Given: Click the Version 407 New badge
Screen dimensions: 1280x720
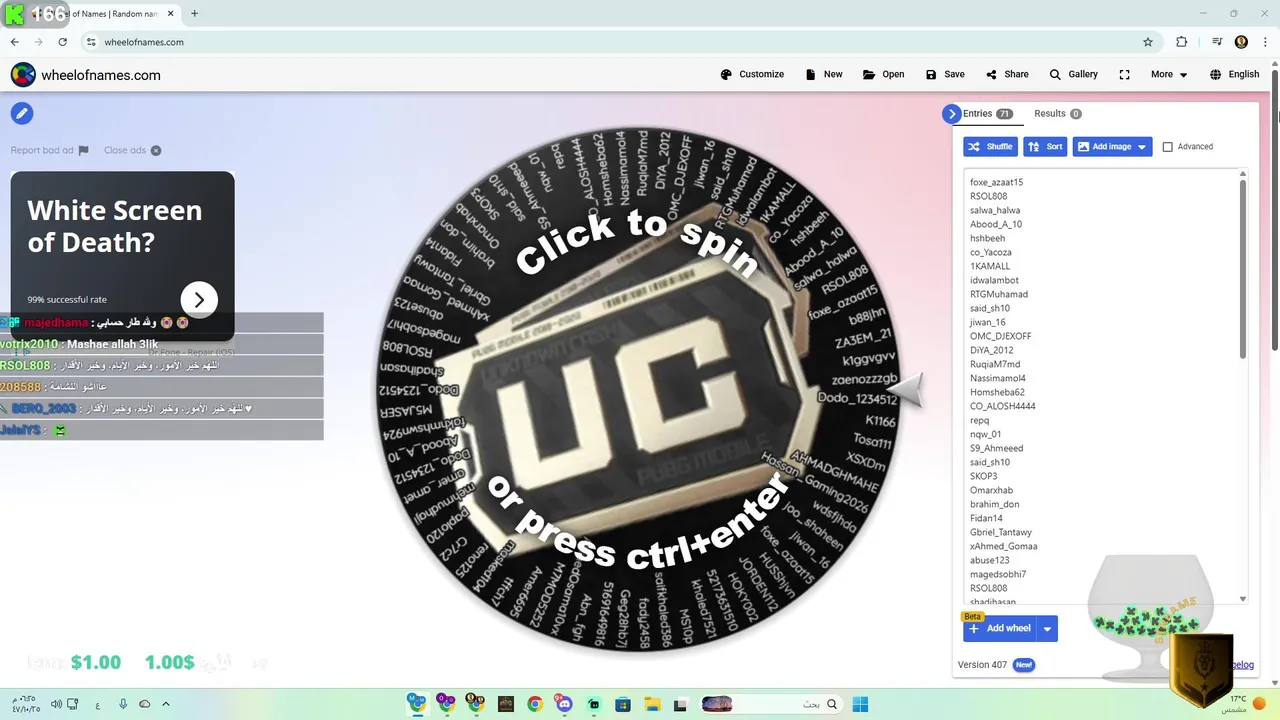Looking at the screenshot, I should click(1023, 665).
